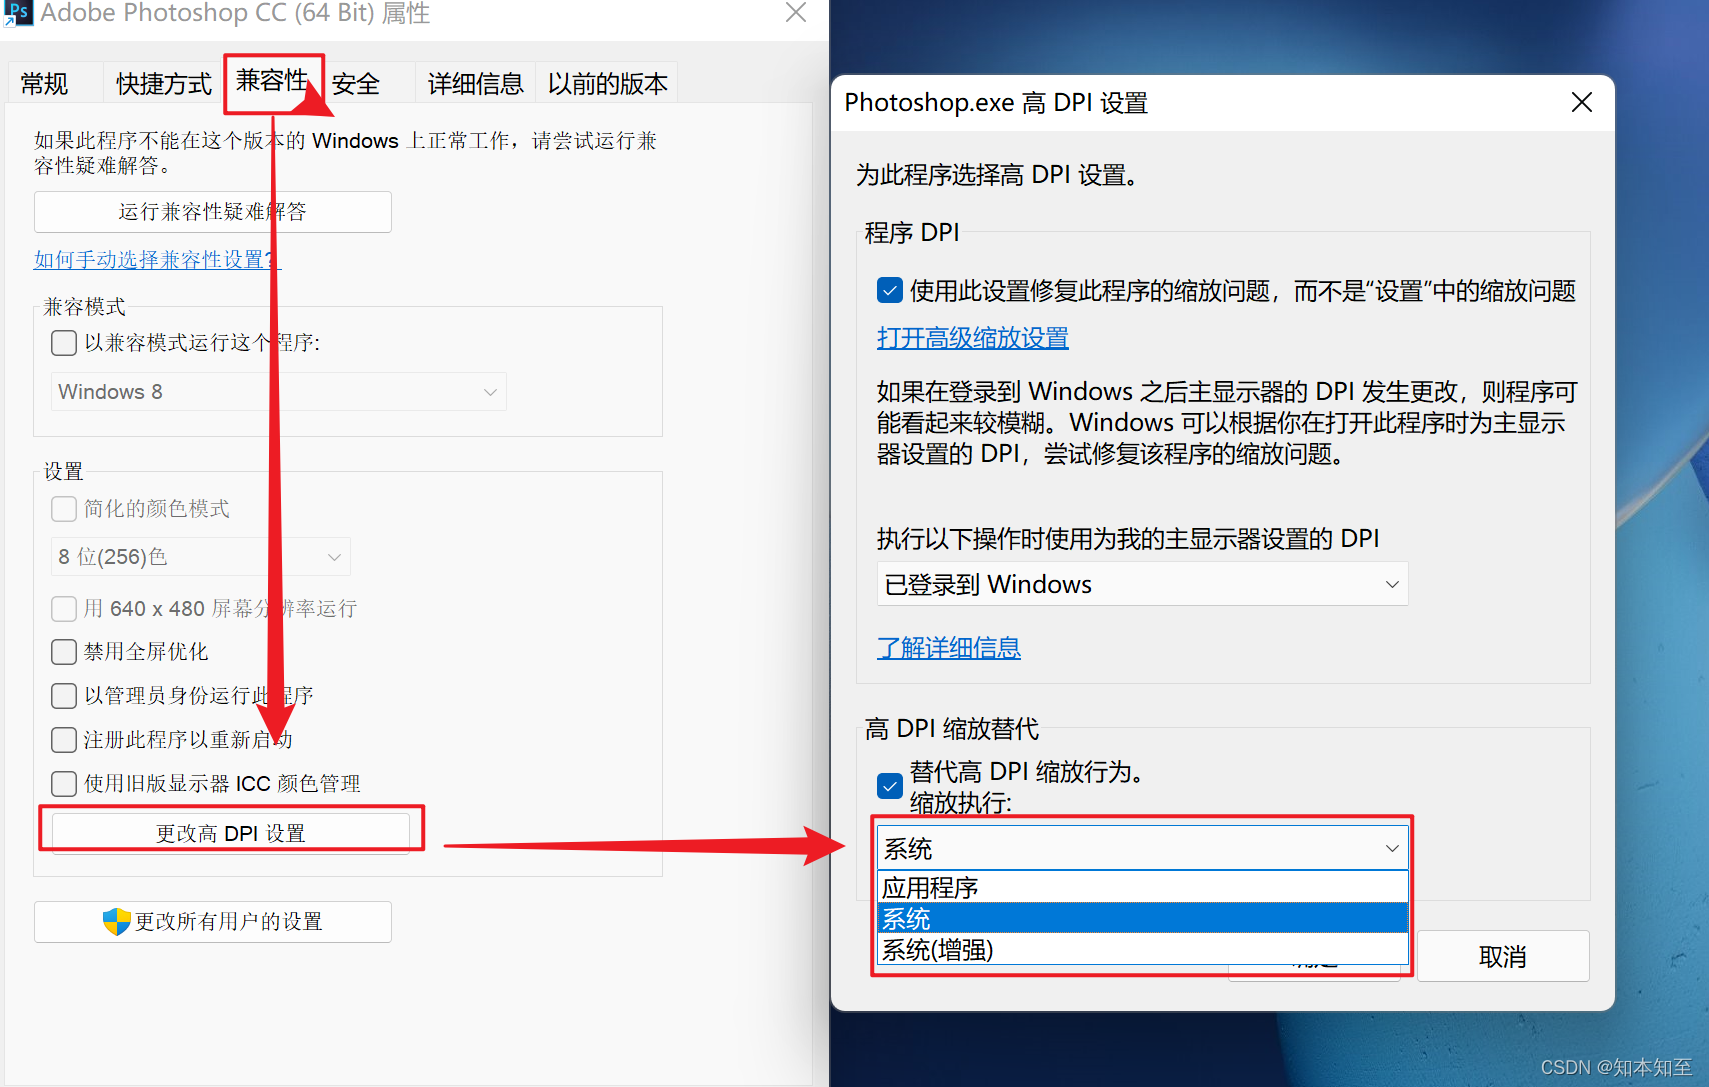Screen dimensions: 1709x1087
Task: Click the 运行兼容性疑难解答 button
Action: 213,212
